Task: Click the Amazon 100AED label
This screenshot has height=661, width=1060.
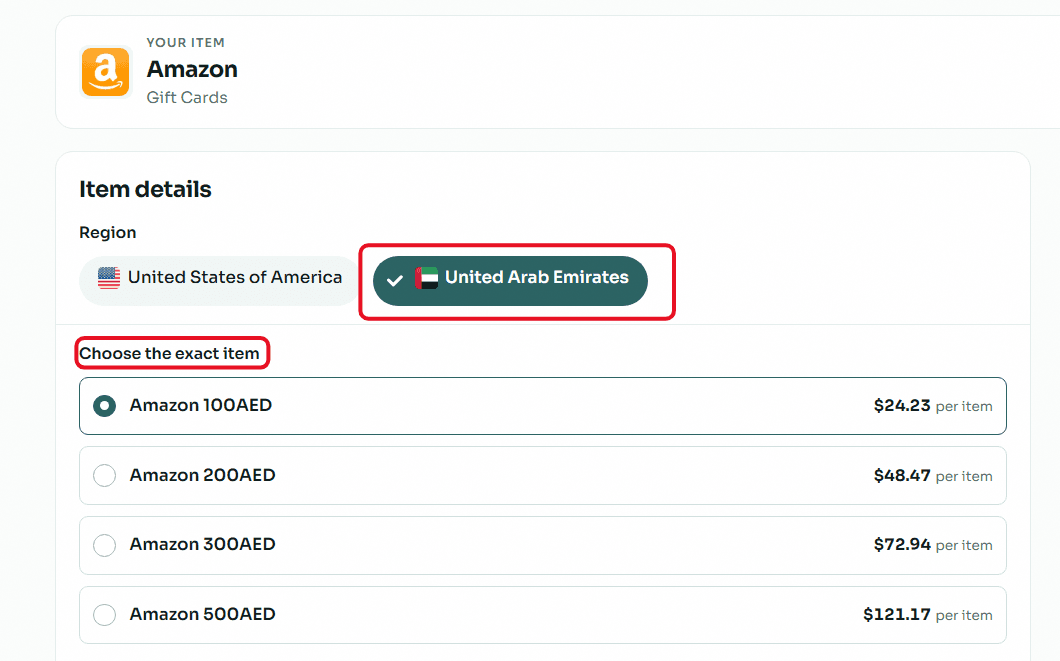Action: [x=201, y=405]
